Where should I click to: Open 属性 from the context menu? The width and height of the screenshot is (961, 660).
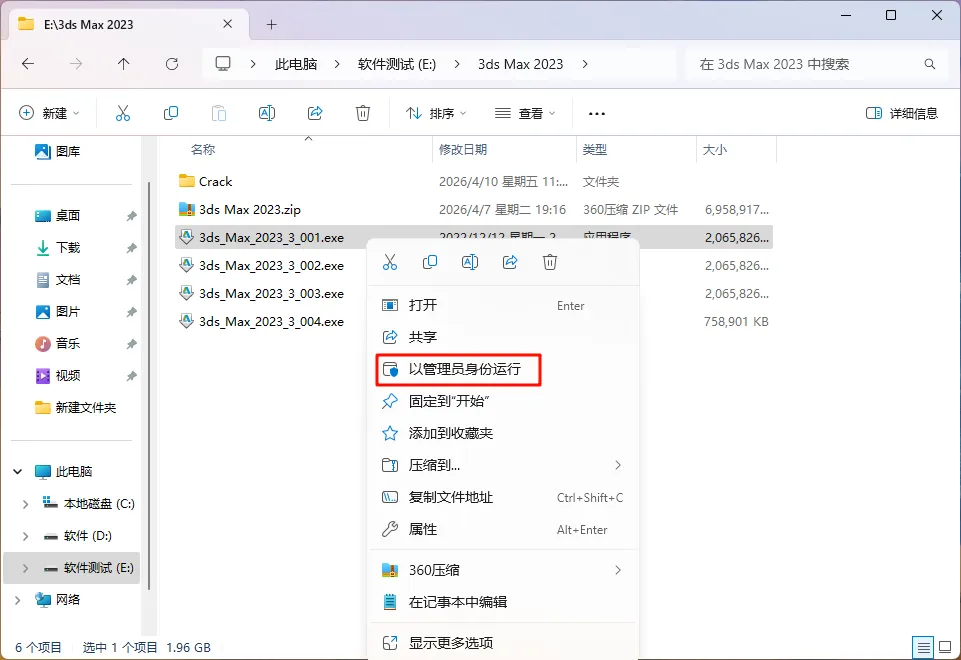[503, 529]
